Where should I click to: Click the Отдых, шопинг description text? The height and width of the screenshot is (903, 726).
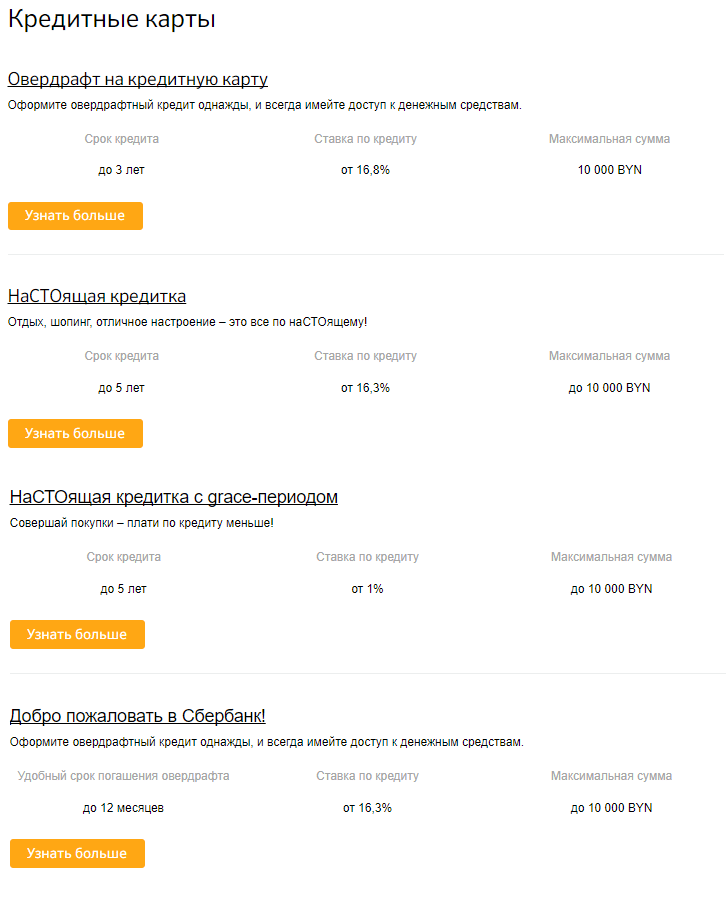[x=187, y=322]
